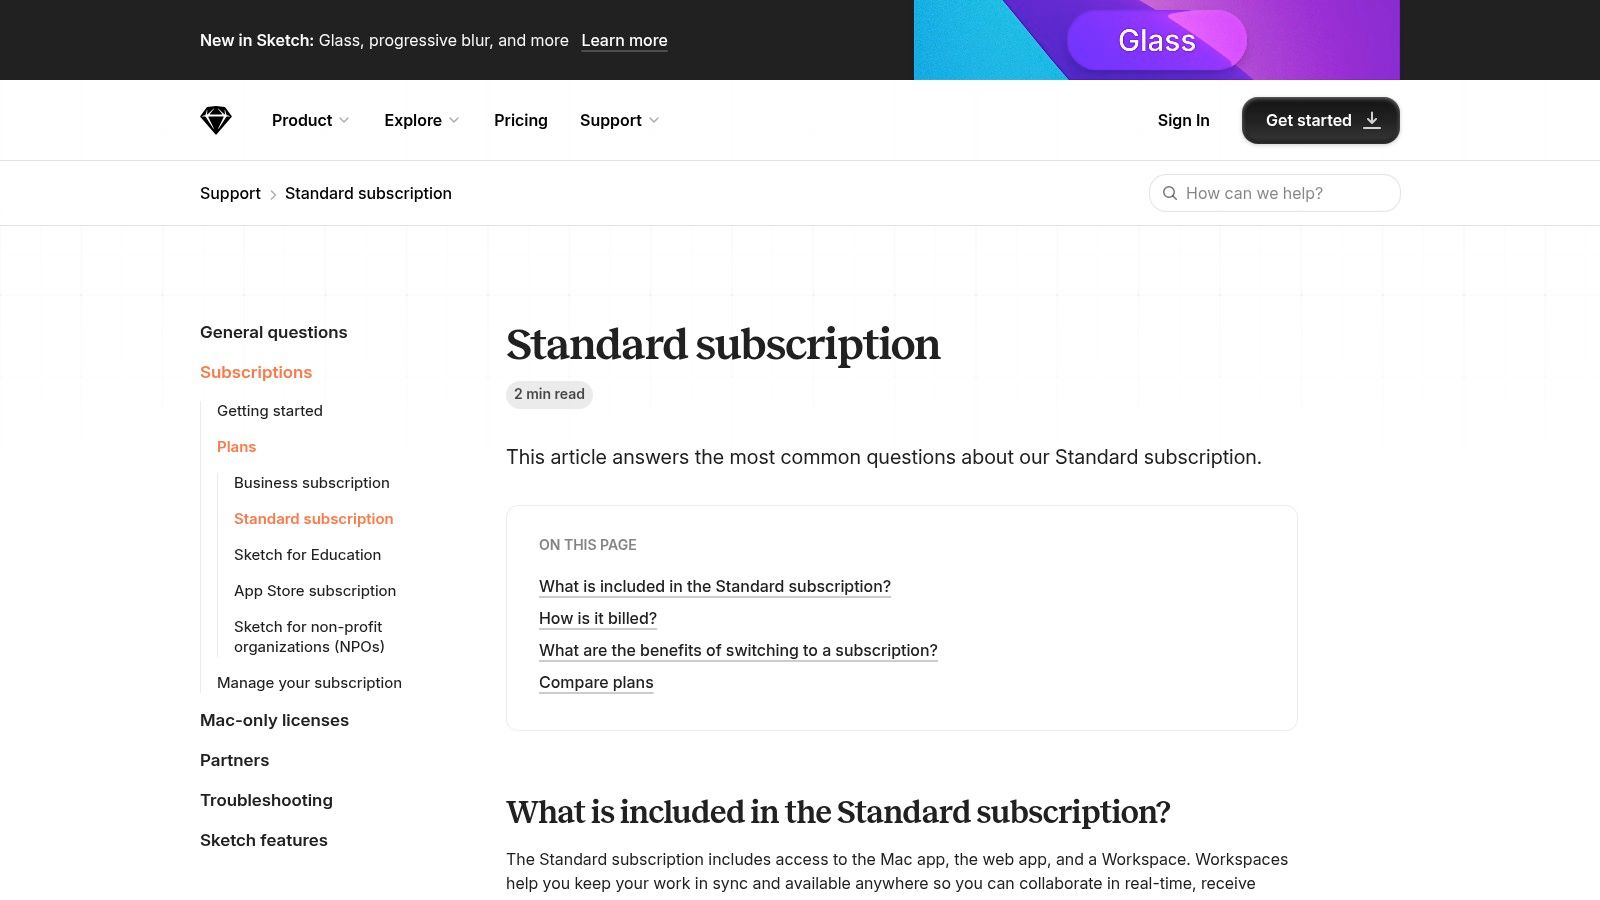1600x900 pixels.
Task: Jump to Compare plans section
Action: [596, 682]
